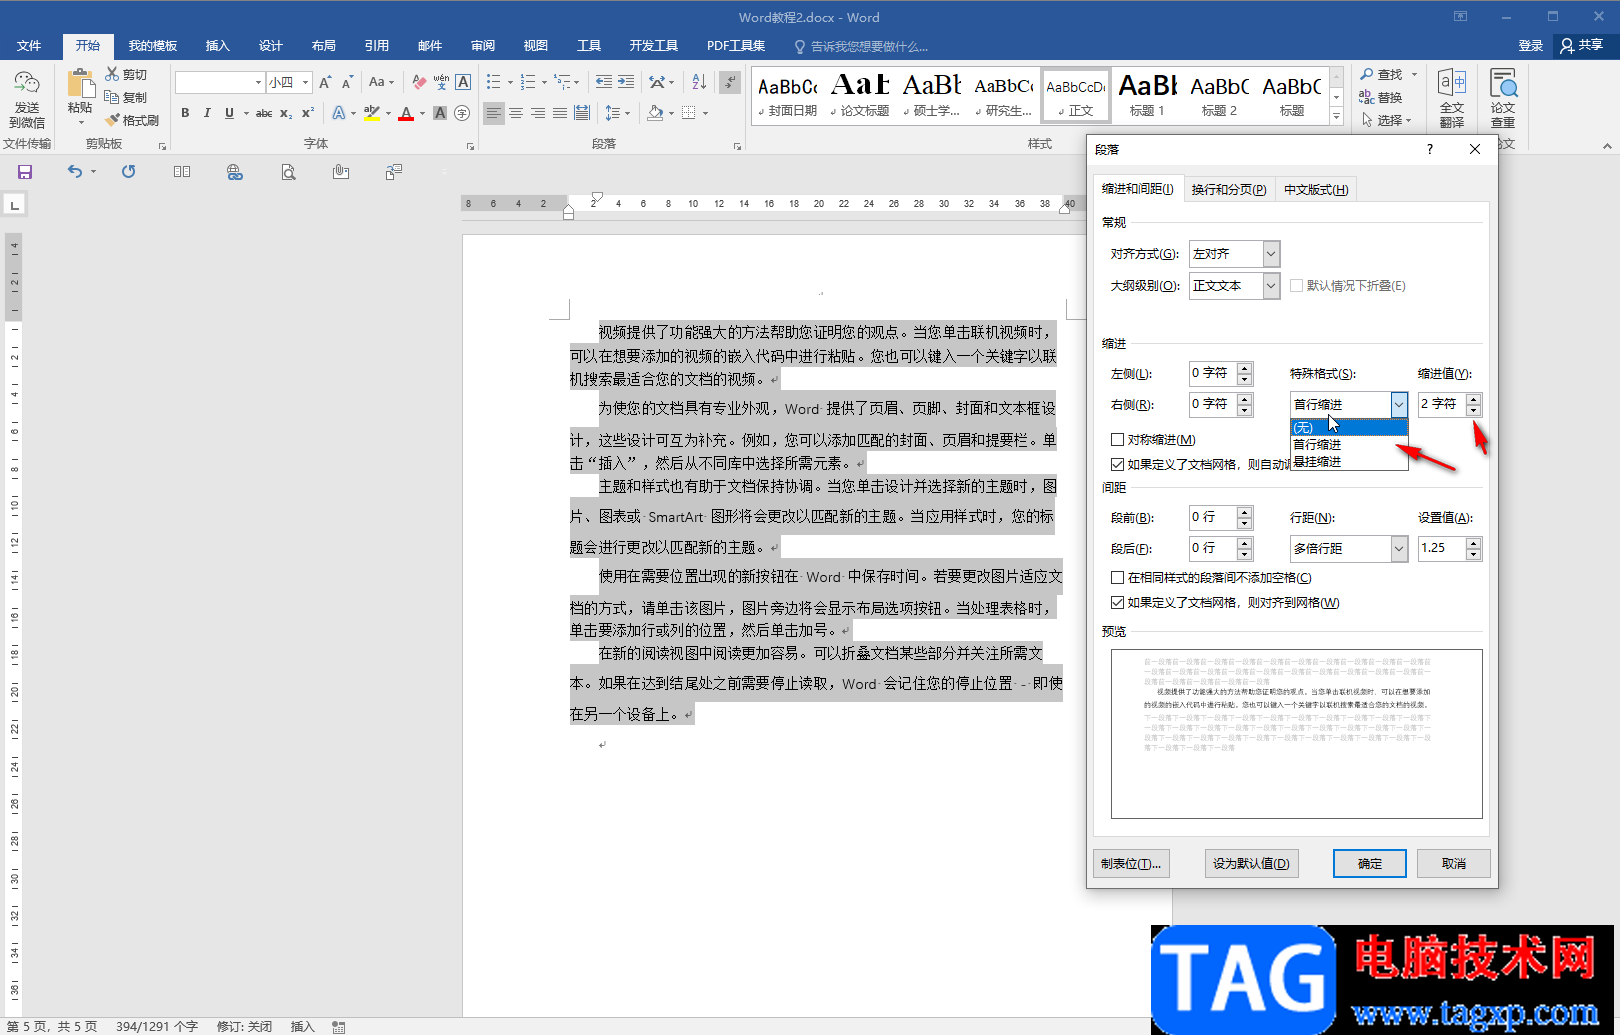Viewport: 1620px width, 1035px height.
Task: Choose 首行缩进 option in dropdown list
Action: [1349, 444]
